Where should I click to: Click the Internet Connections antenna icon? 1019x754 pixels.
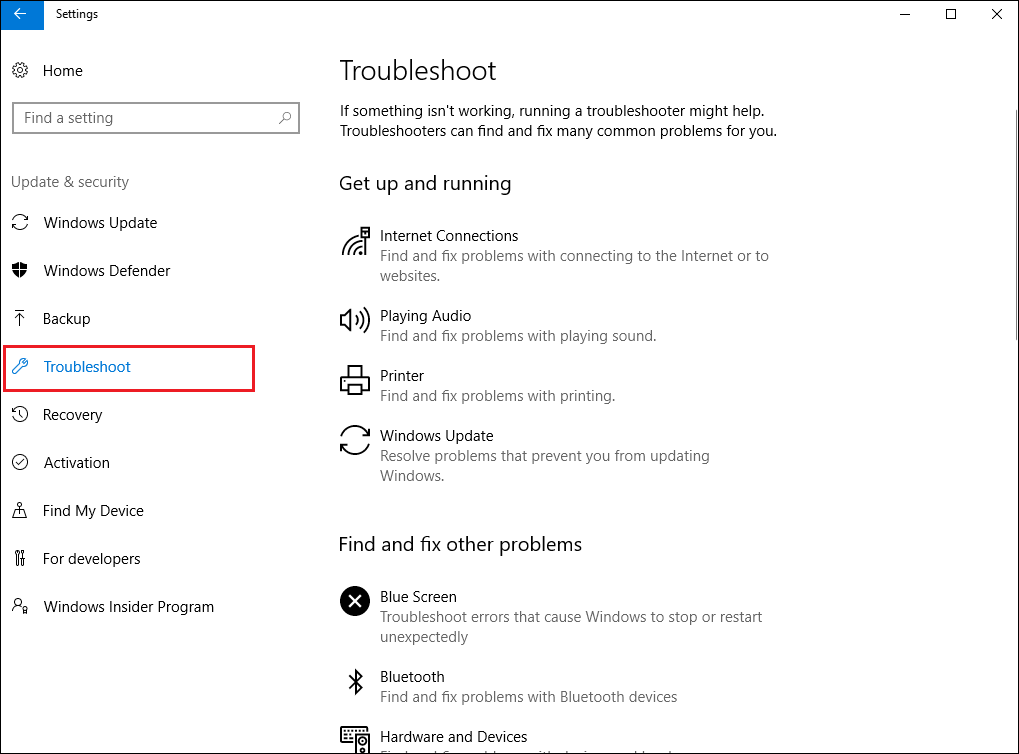[355, 243]
